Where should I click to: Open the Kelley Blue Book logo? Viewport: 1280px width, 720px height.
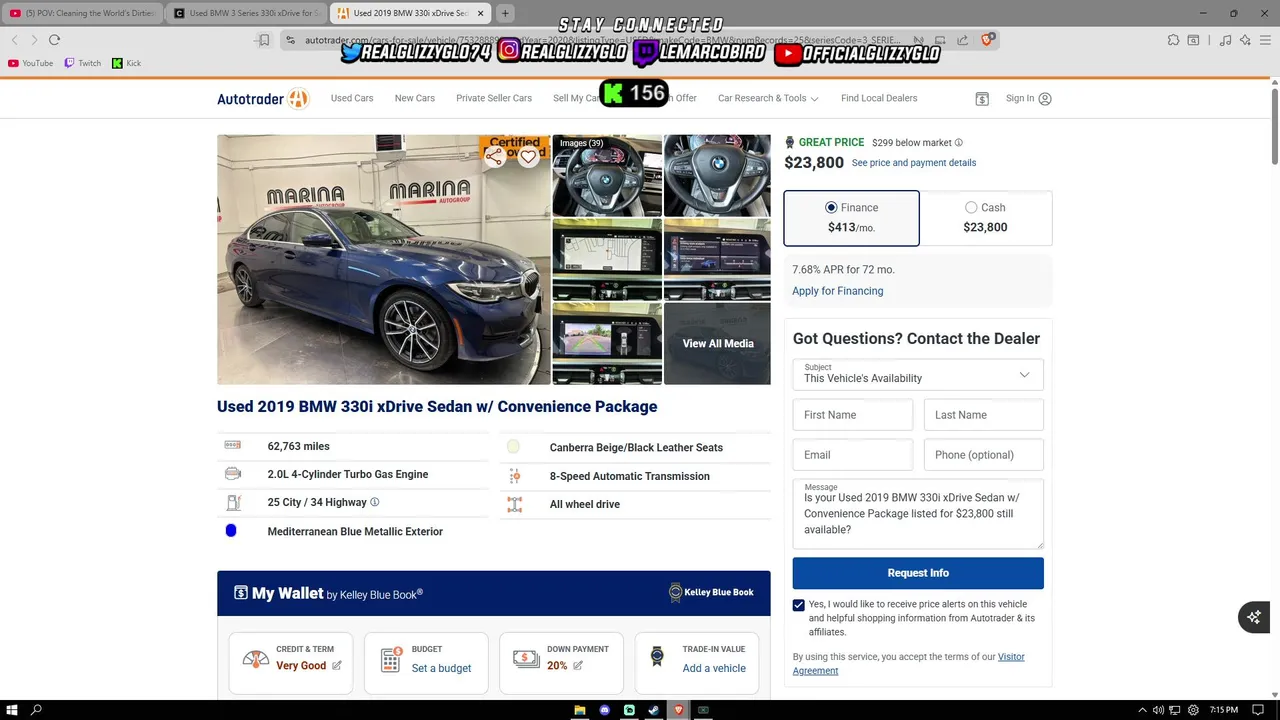click(711, 592)
